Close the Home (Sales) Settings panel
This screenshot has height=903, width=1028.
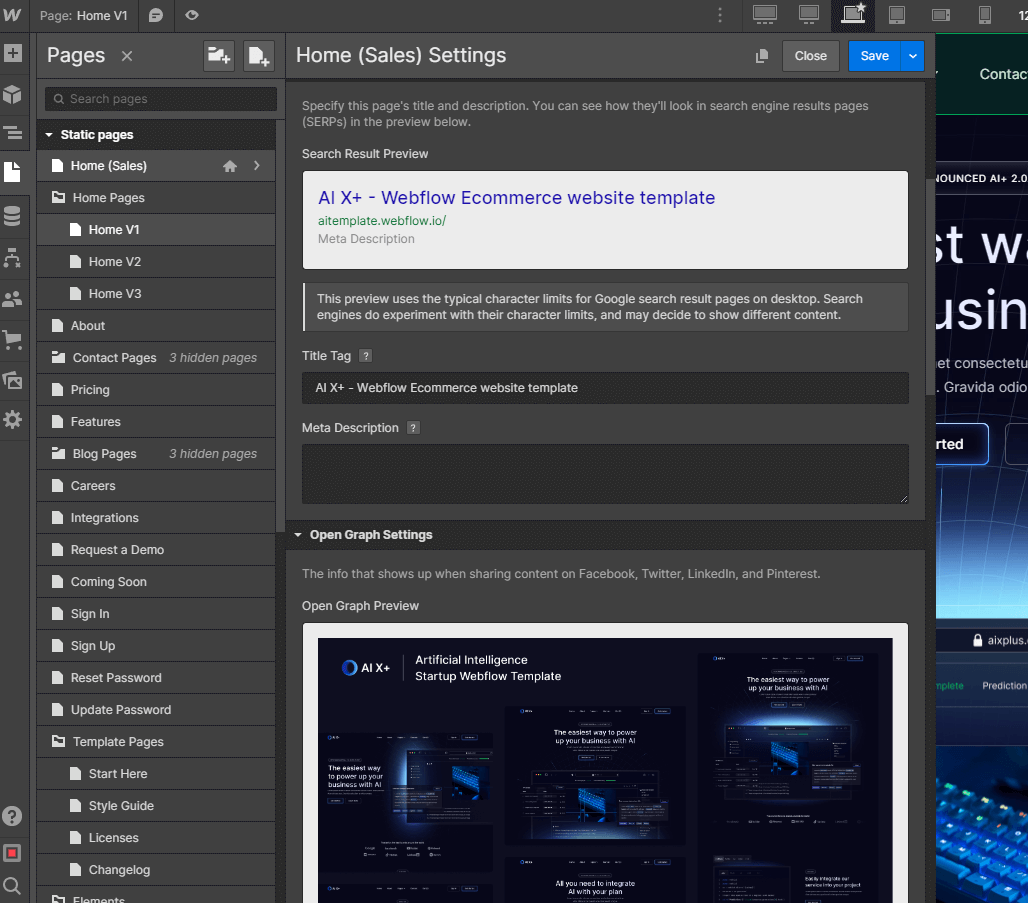pyautogui.click(x=810, y=56)
